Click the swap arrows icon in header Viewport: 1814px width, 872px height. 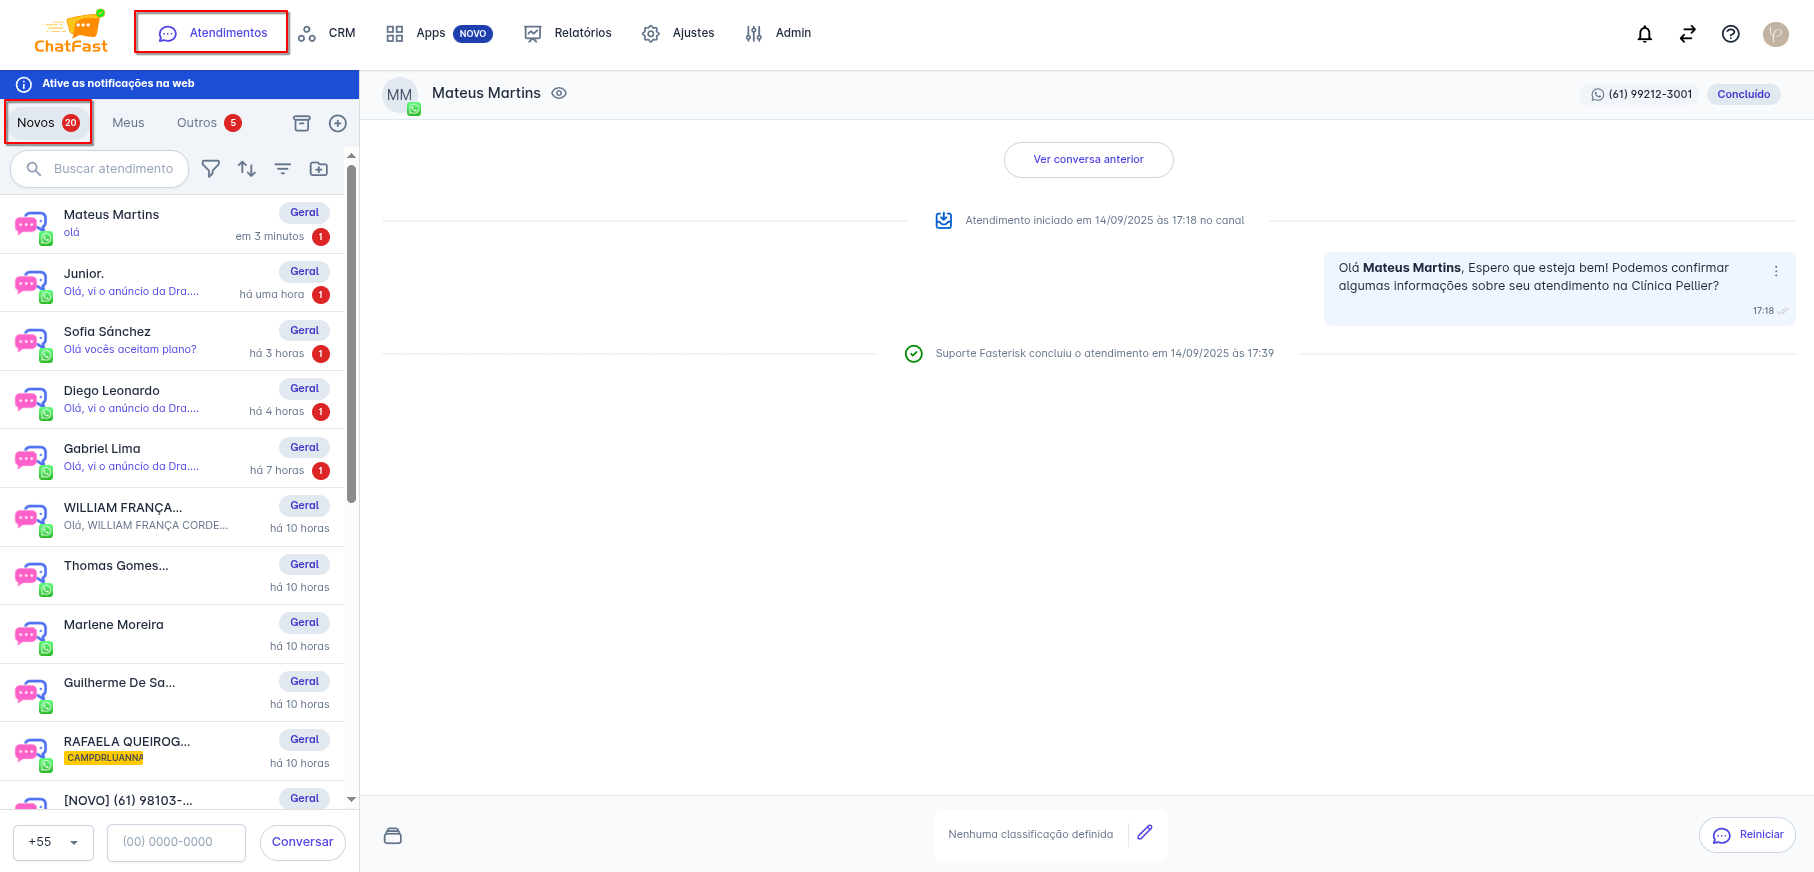click(x=1687, y=34)
